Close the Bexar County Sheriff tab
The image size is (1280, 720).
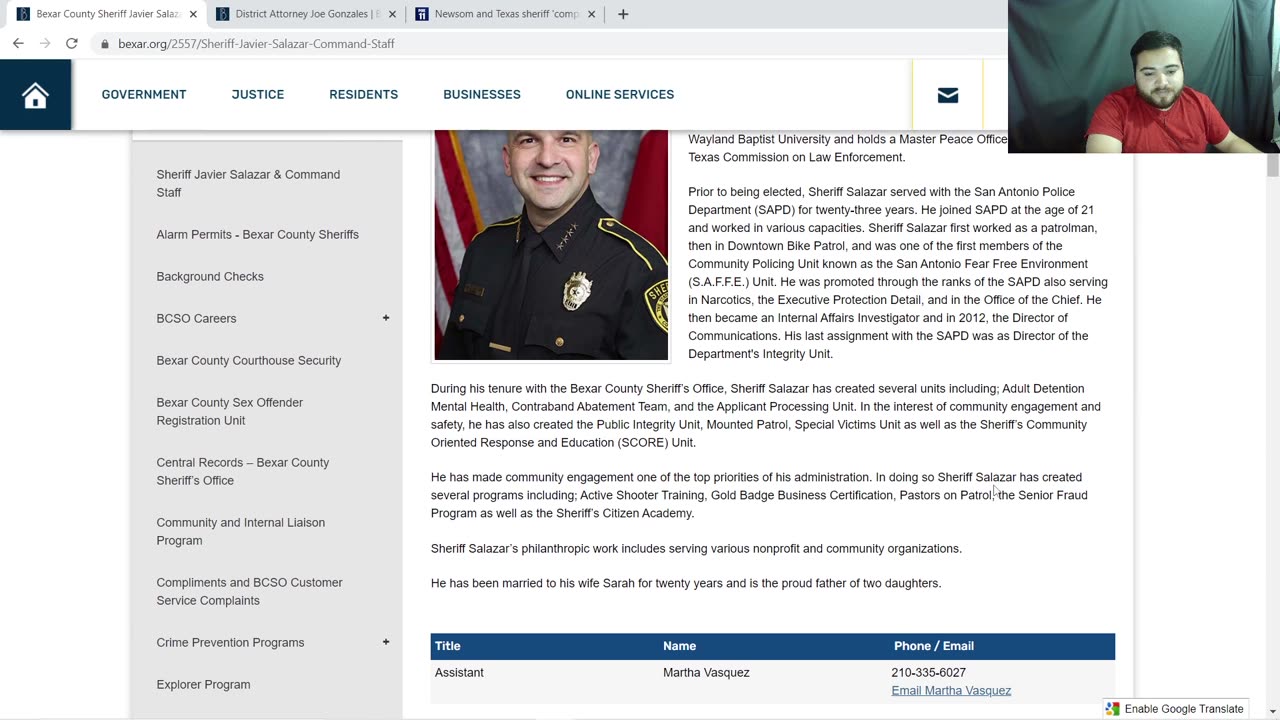(193, 14)
